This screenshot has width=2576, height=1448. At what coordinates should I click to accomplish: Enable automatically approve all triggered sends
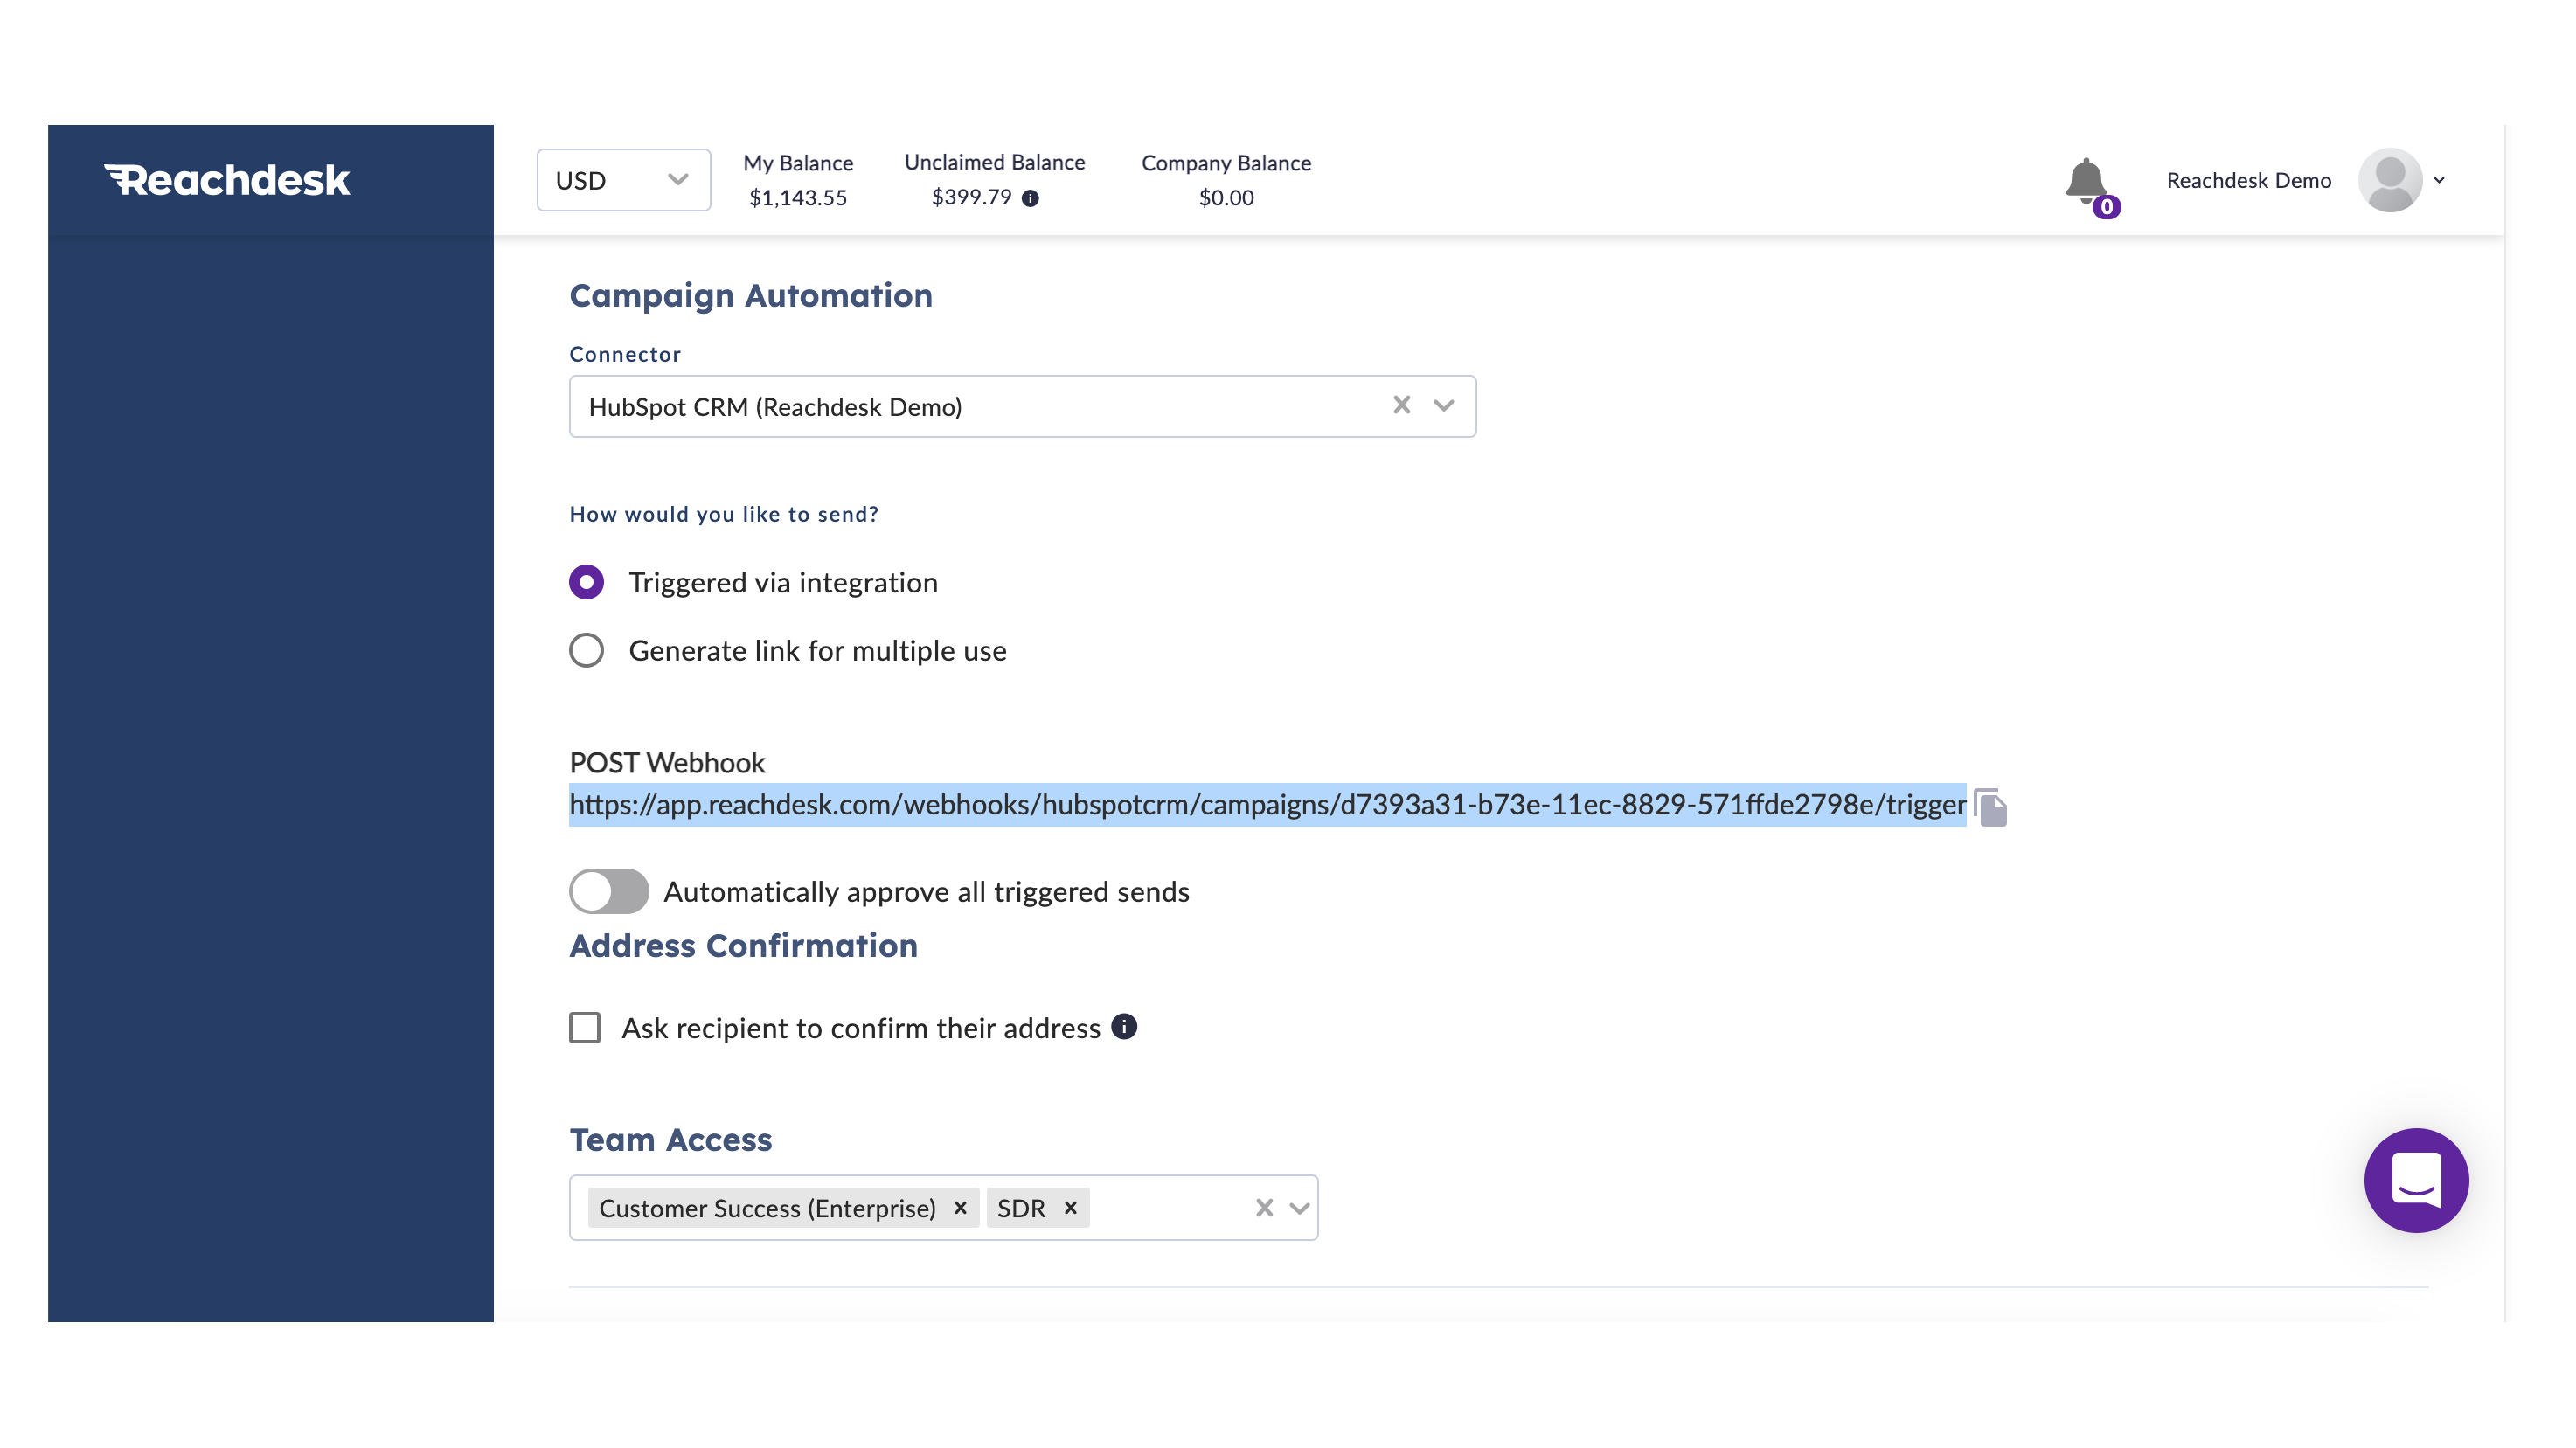609,891
